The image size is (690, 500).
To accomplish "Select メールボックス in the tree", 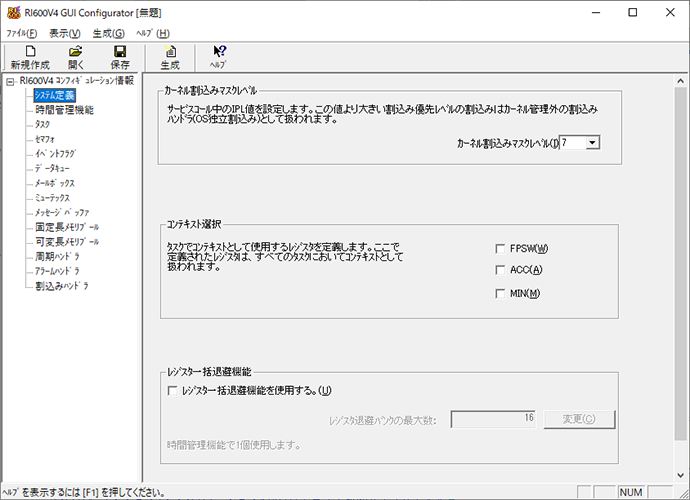I will (55, 183).
